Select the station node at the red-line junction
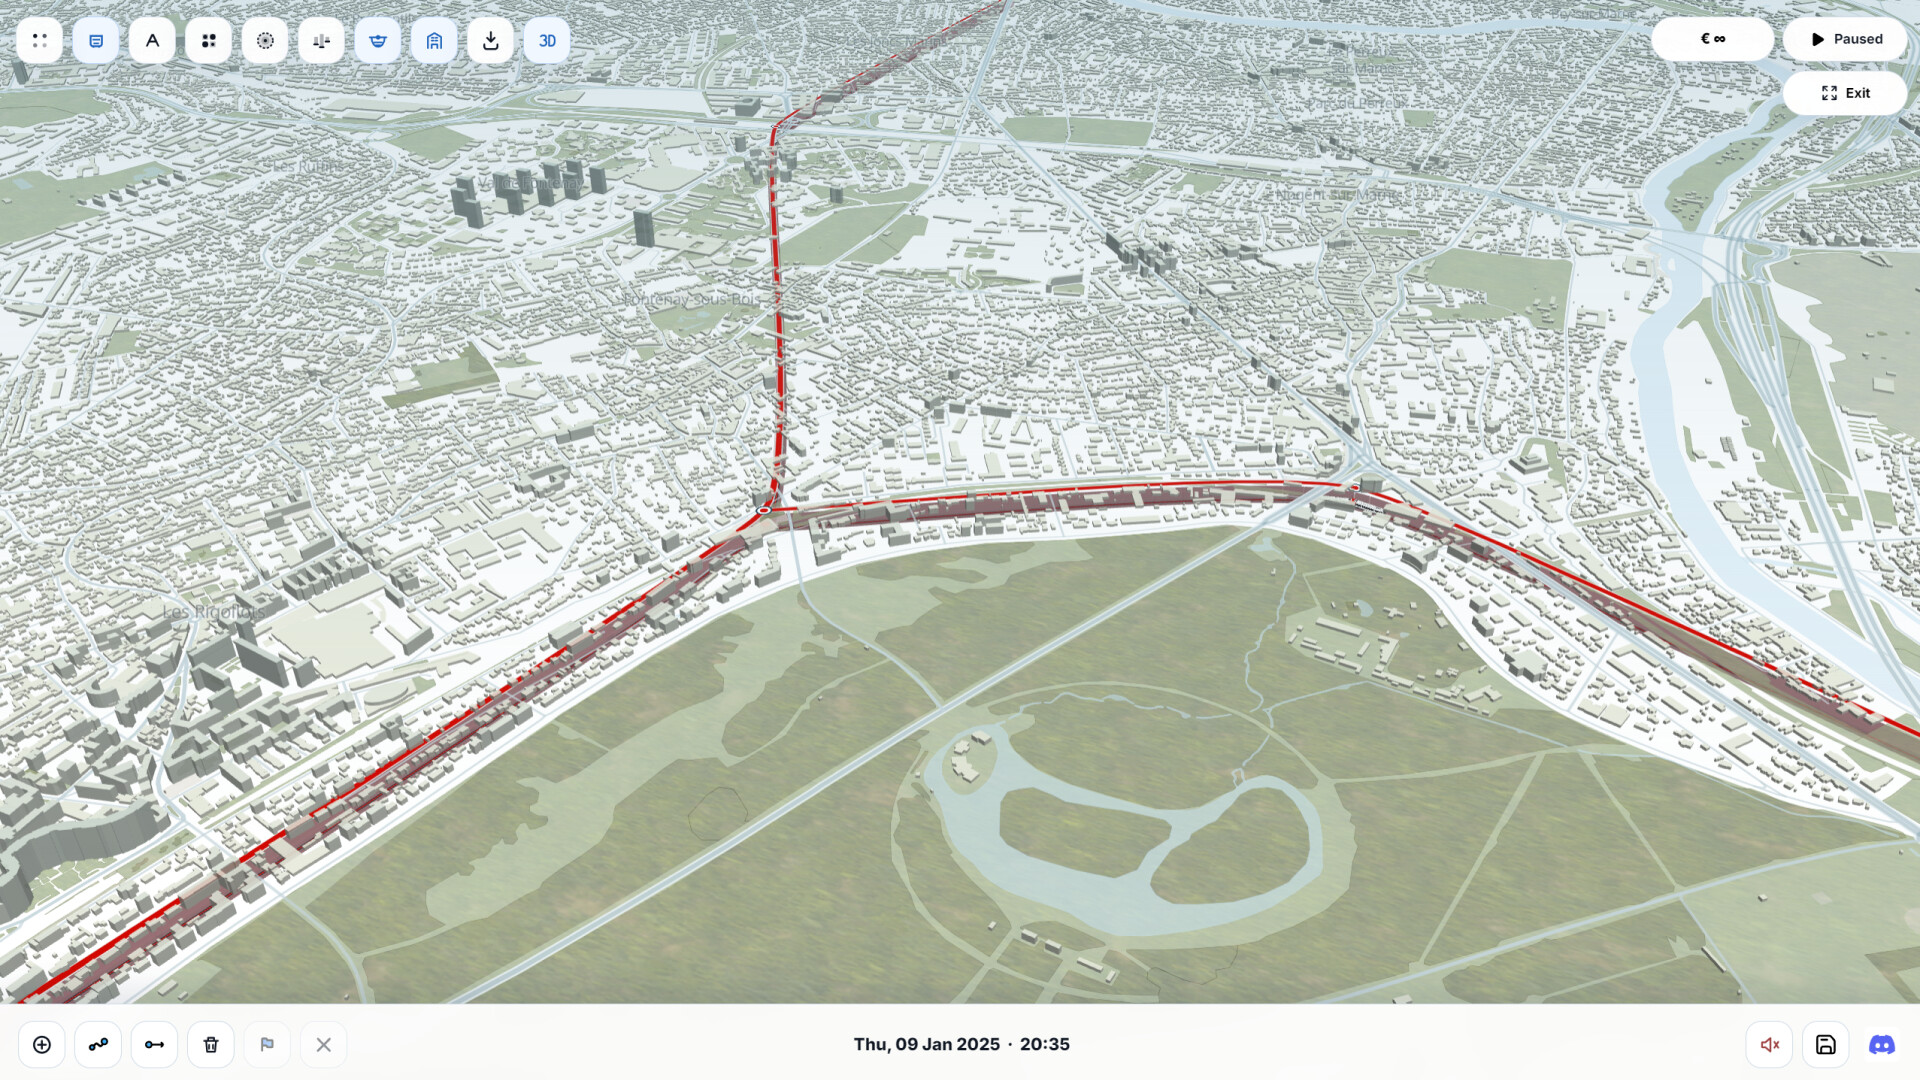 (x=764, y=510)
